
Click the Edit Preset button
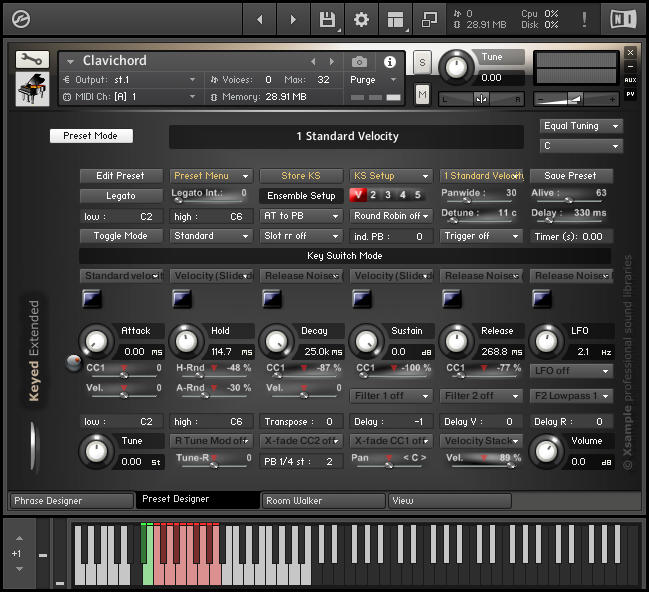[x=120, y=176]
